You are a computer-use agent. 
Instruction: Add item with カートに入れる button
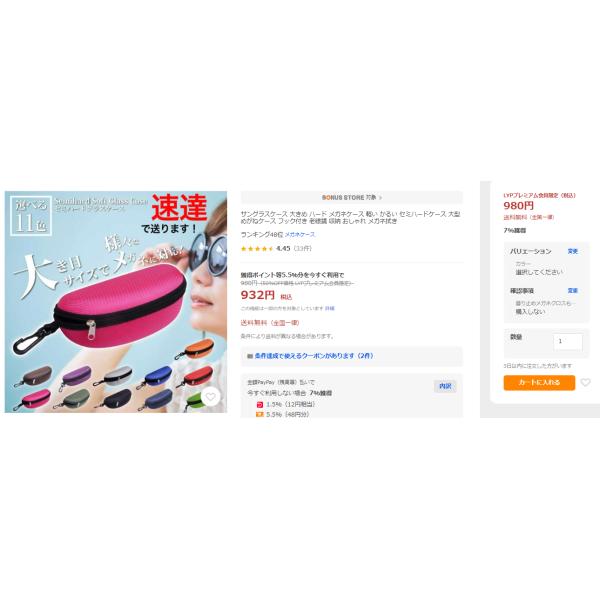[x=539, y=383]
